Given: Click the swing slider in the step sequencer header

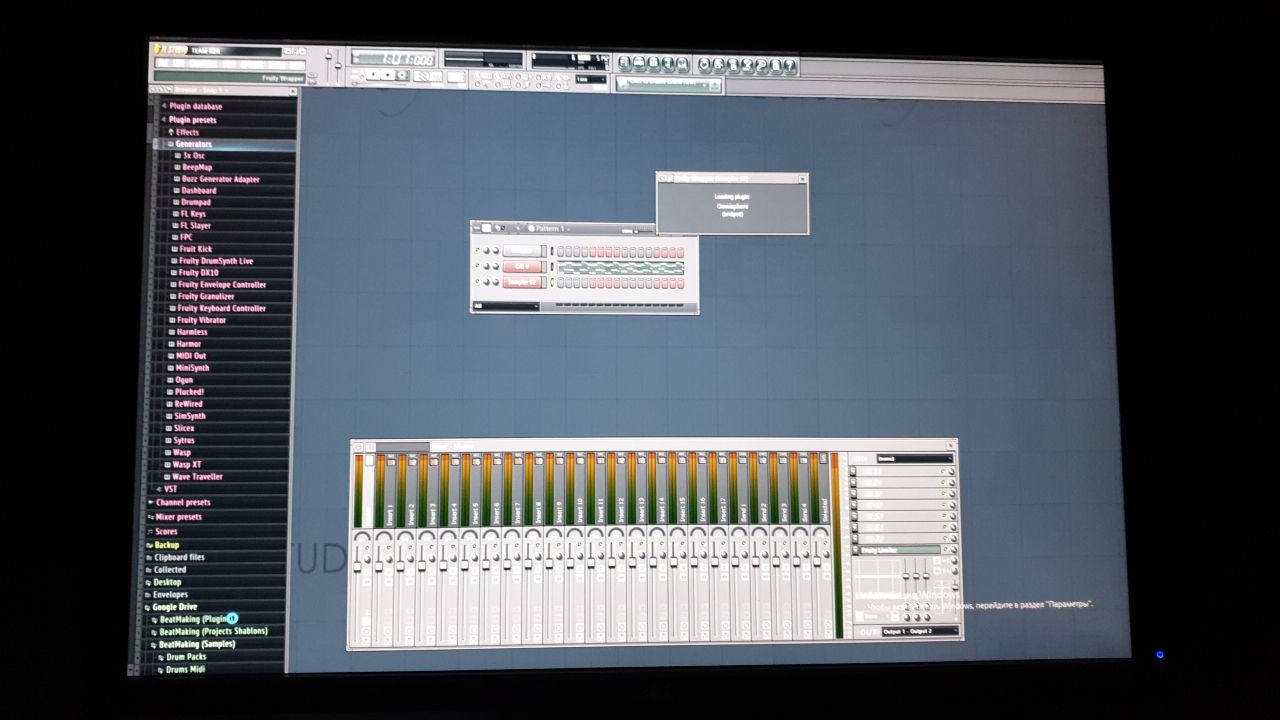Looking at the screenshot, I should [645, 231].
